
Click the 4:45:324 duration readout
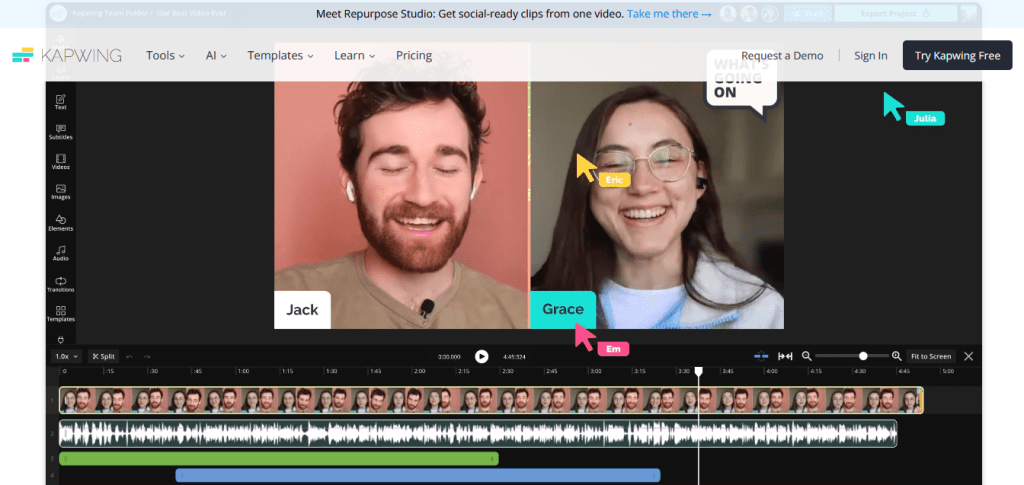515,357
